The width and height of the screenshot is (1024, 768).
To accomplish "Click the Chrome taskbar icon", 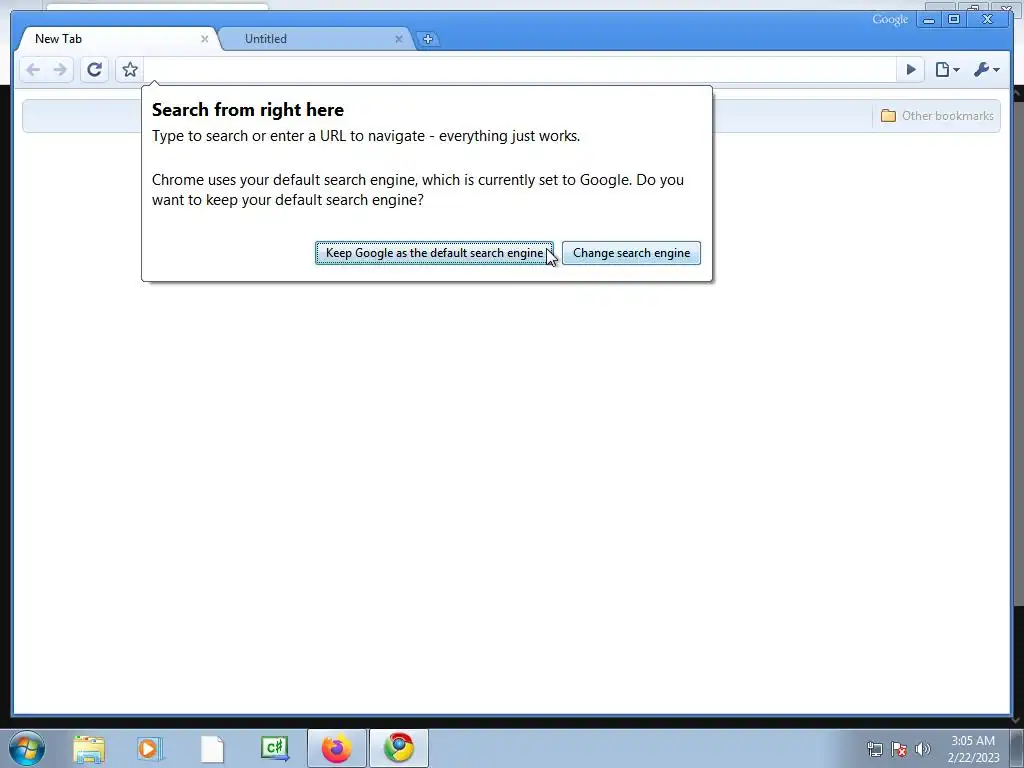I will click(398, 748).
